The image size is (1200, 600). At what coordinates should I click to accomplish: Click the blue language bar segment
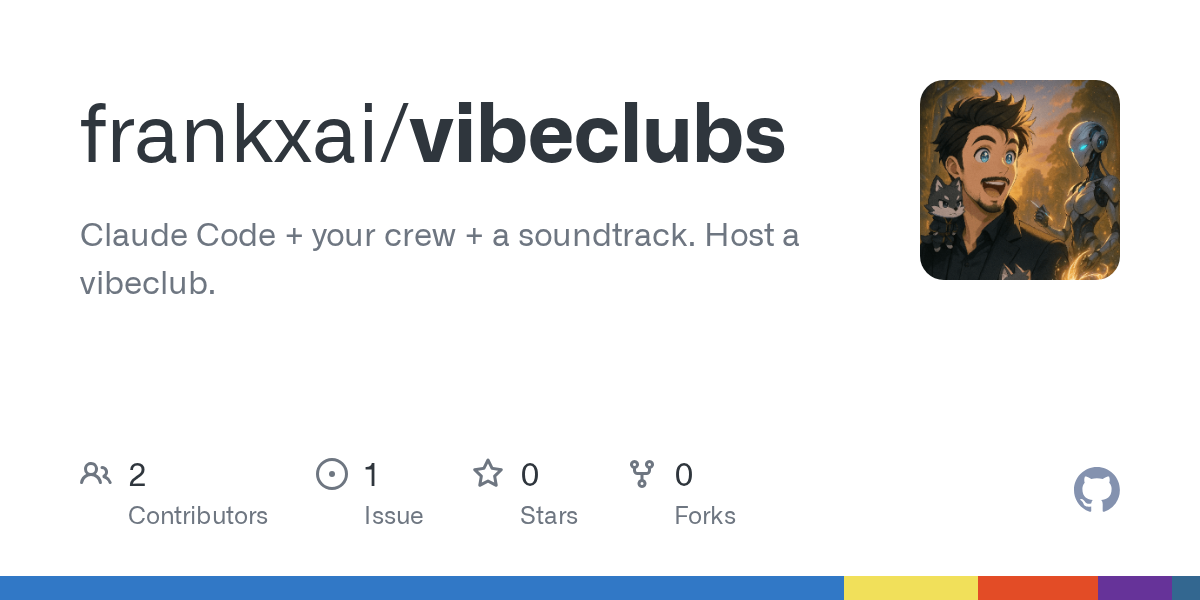coord(422,588)
